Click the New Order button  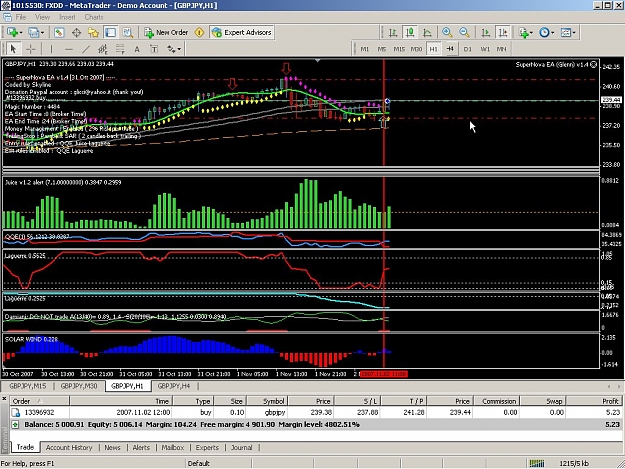pyautogui.click(x=166, y=32)
